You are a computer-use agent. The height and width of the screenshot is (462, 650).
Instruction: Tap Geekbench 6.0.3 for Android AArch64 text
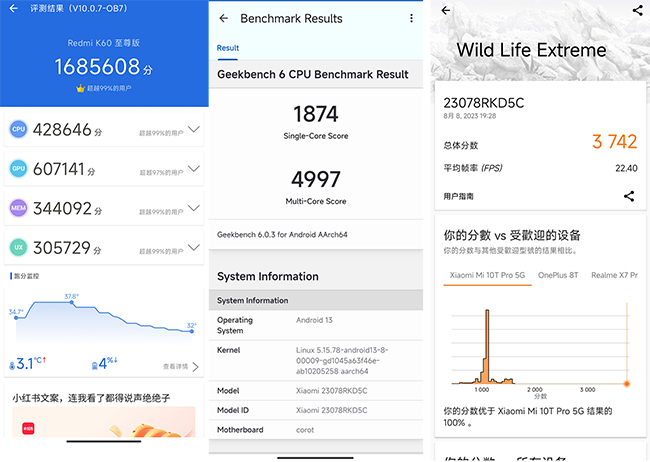[x=282, y=235]
